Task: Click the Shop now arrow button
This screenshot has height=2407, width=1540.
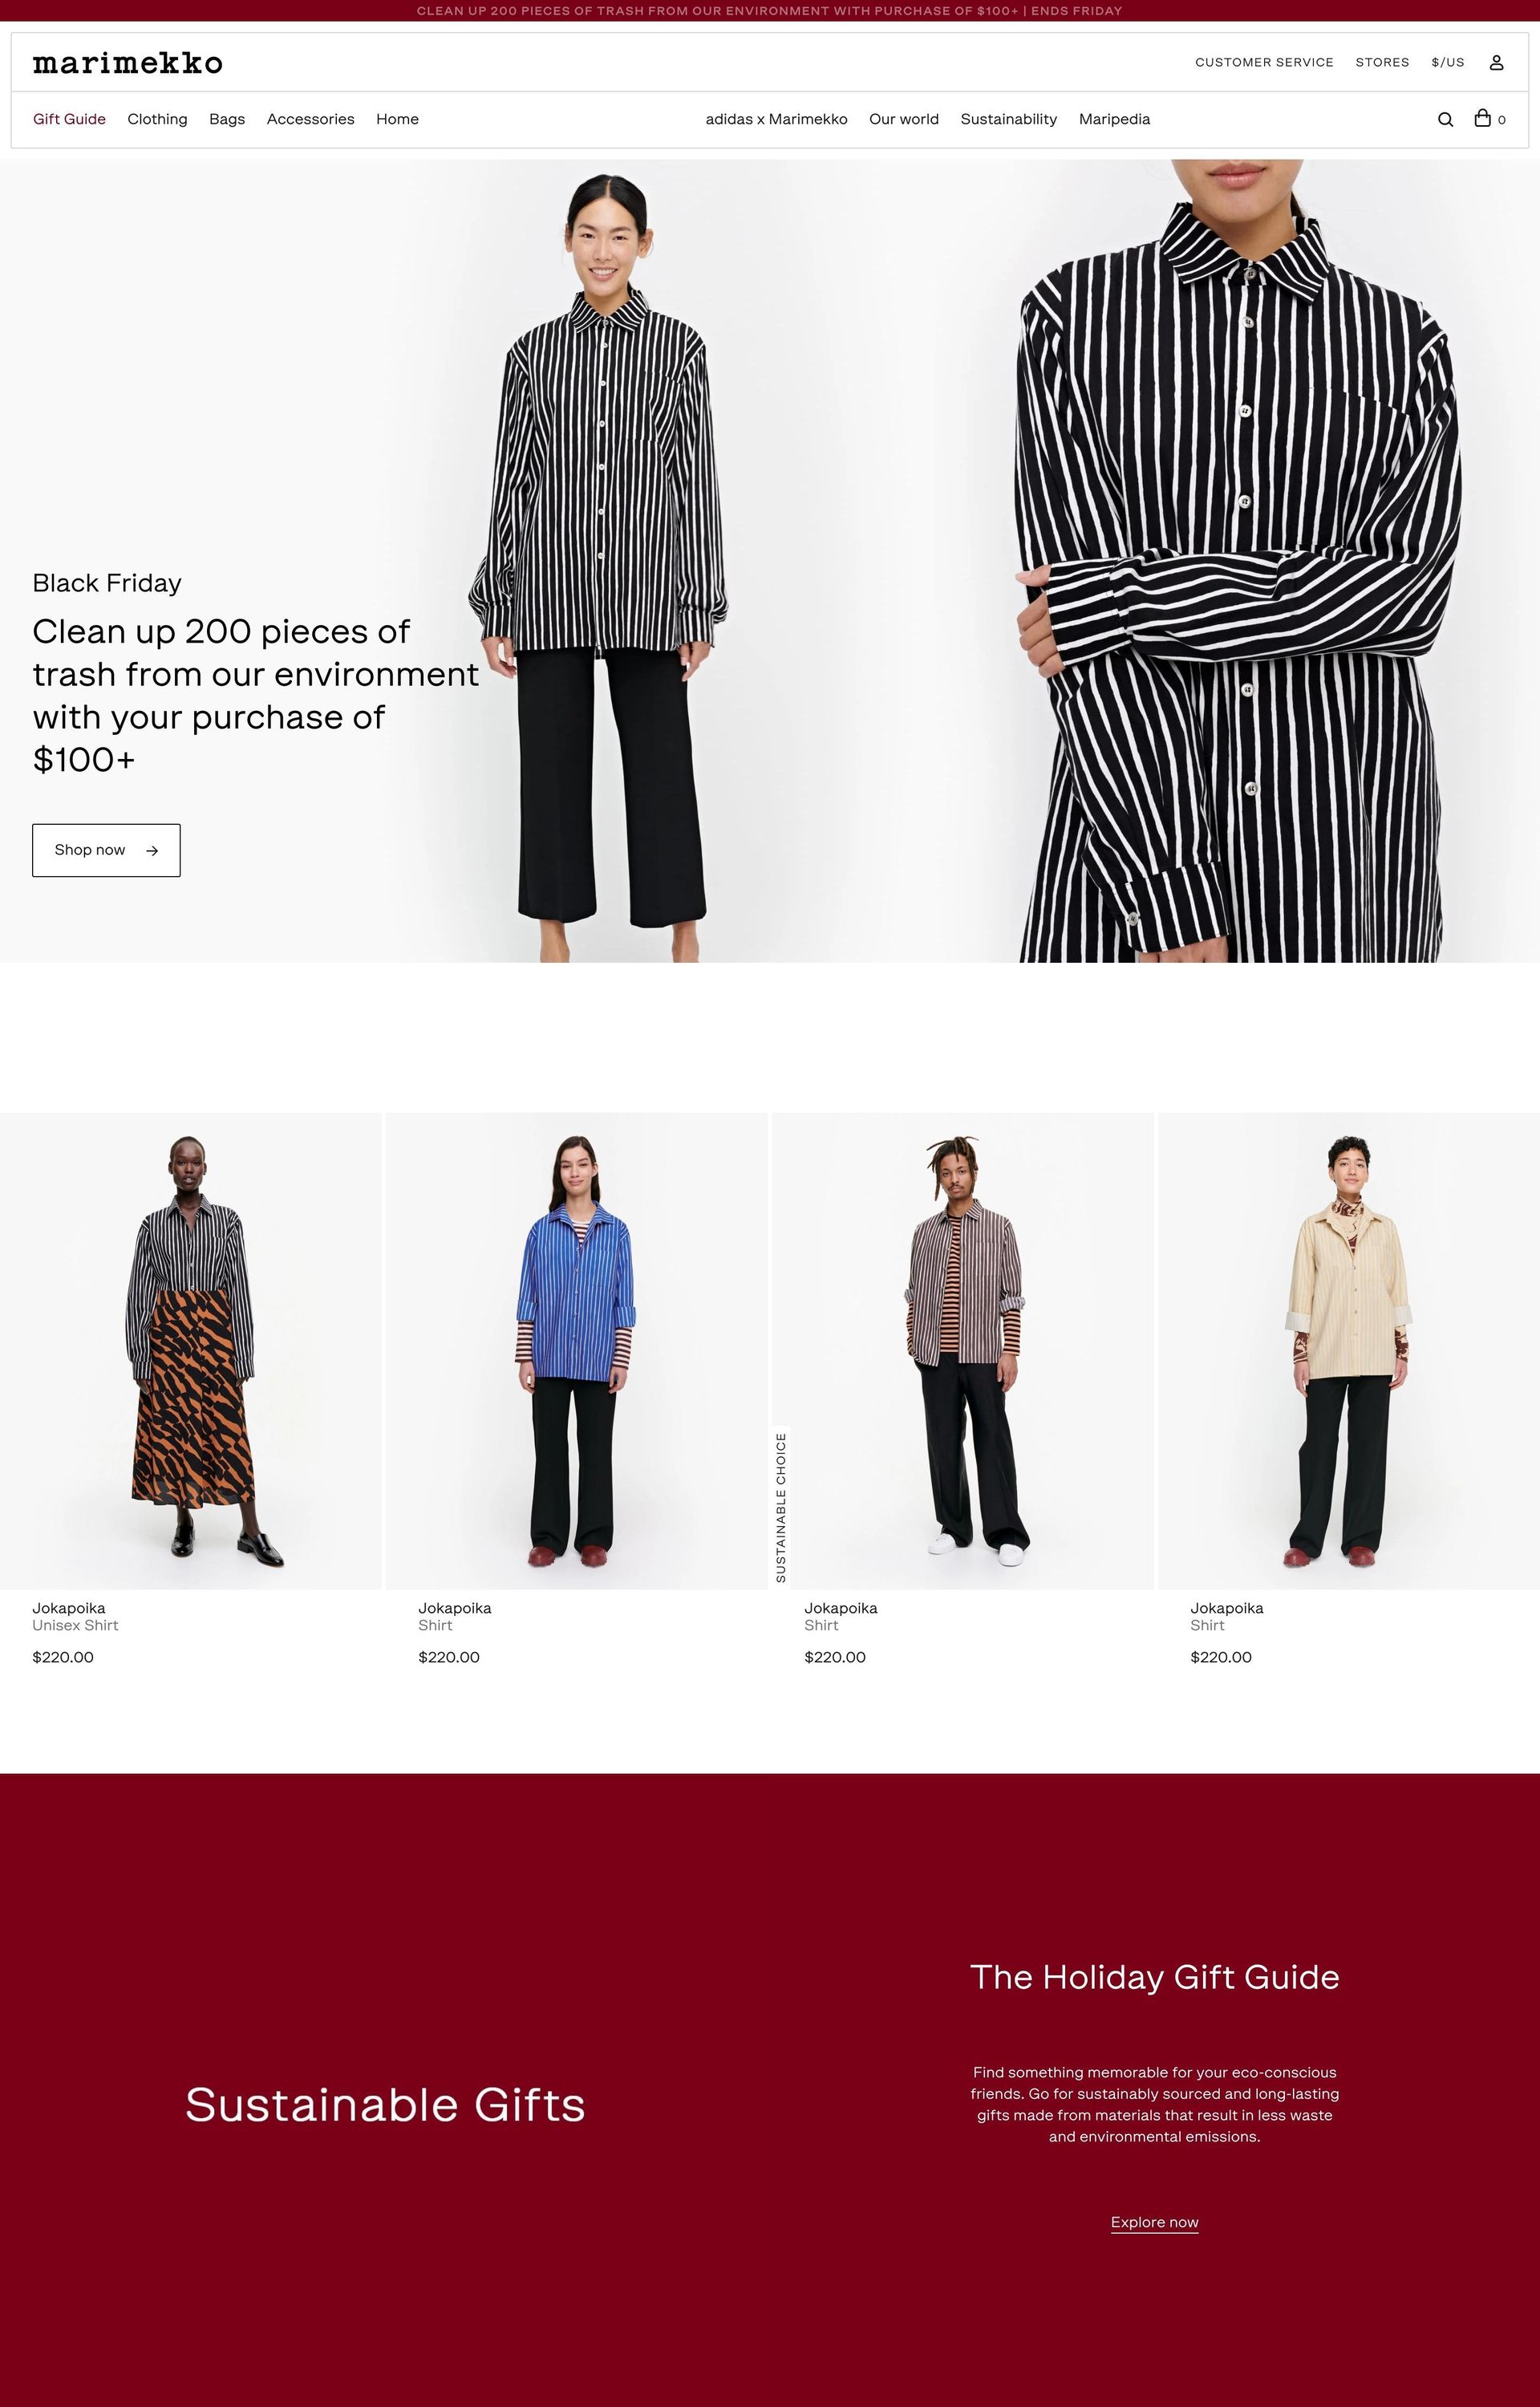Action: (106, 850)
